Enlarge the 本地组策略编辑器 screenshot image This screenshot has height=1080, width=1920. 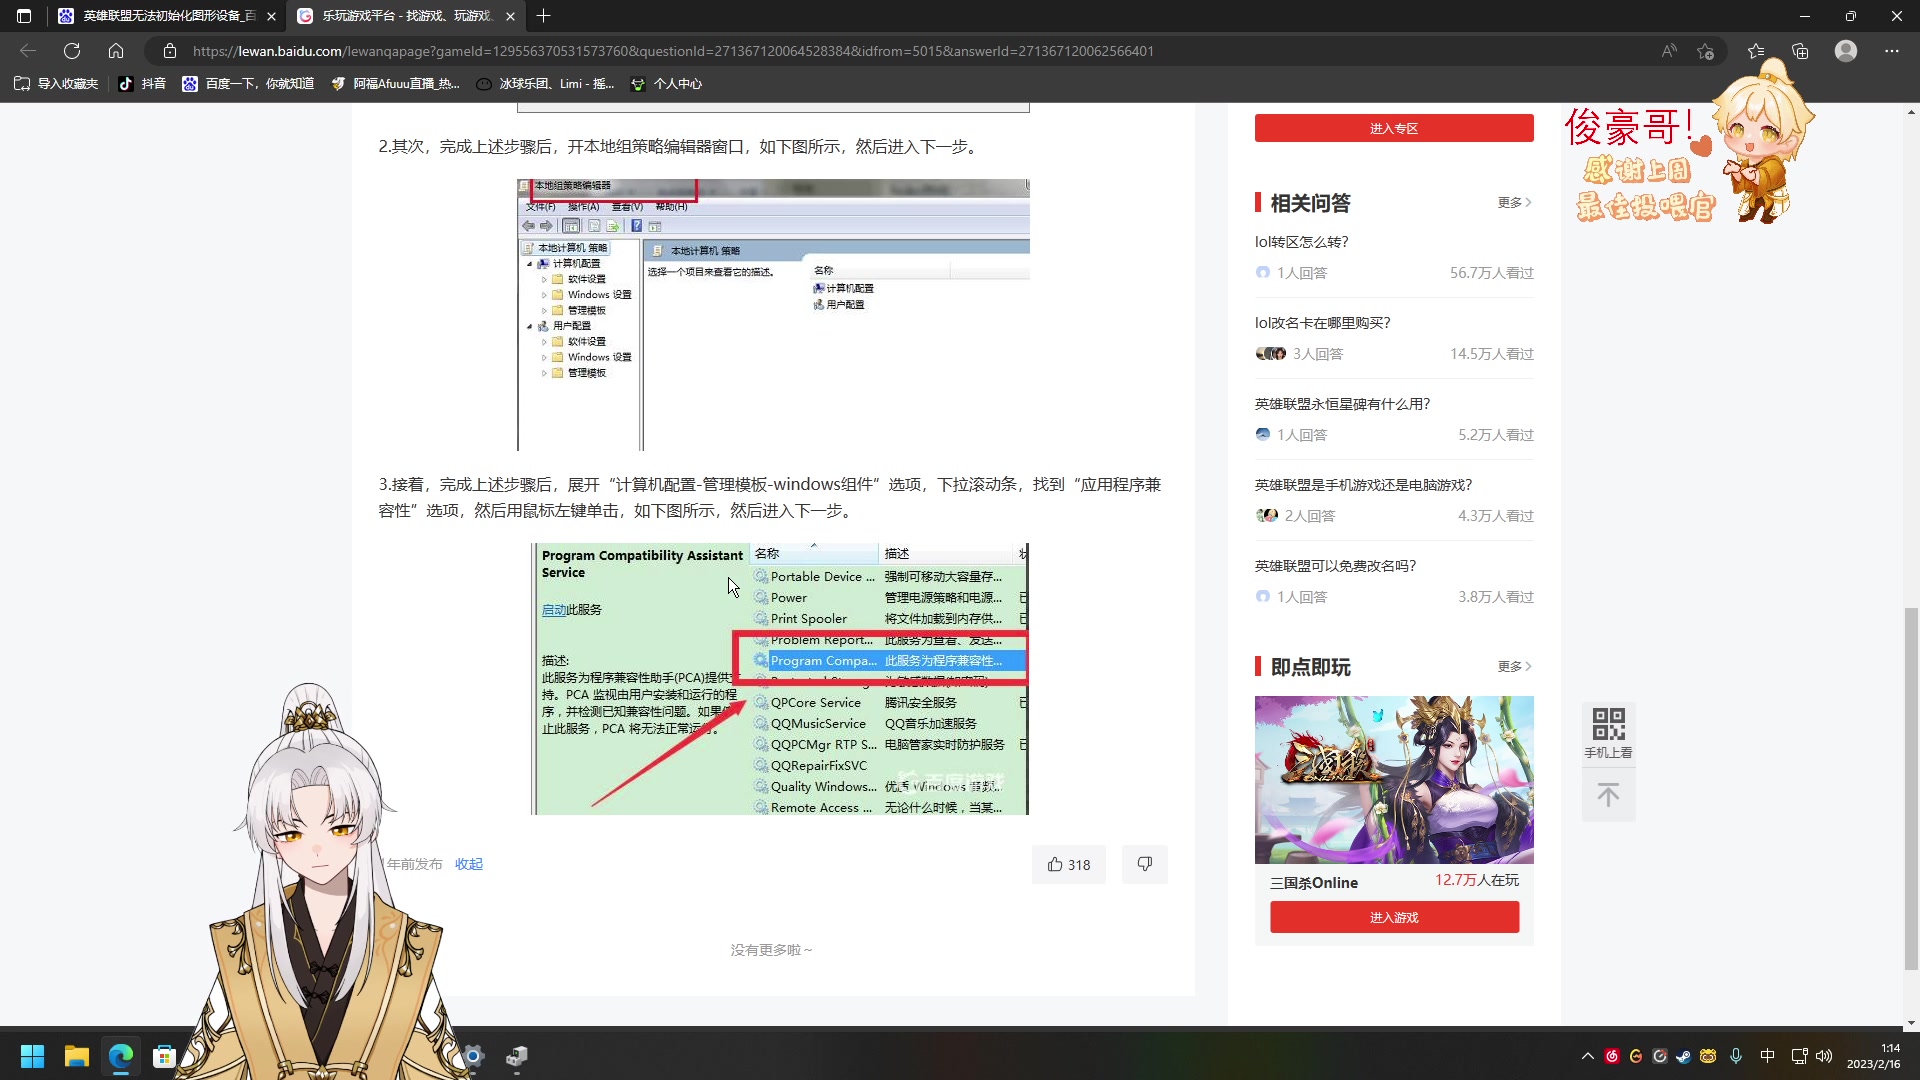point(773,315)
